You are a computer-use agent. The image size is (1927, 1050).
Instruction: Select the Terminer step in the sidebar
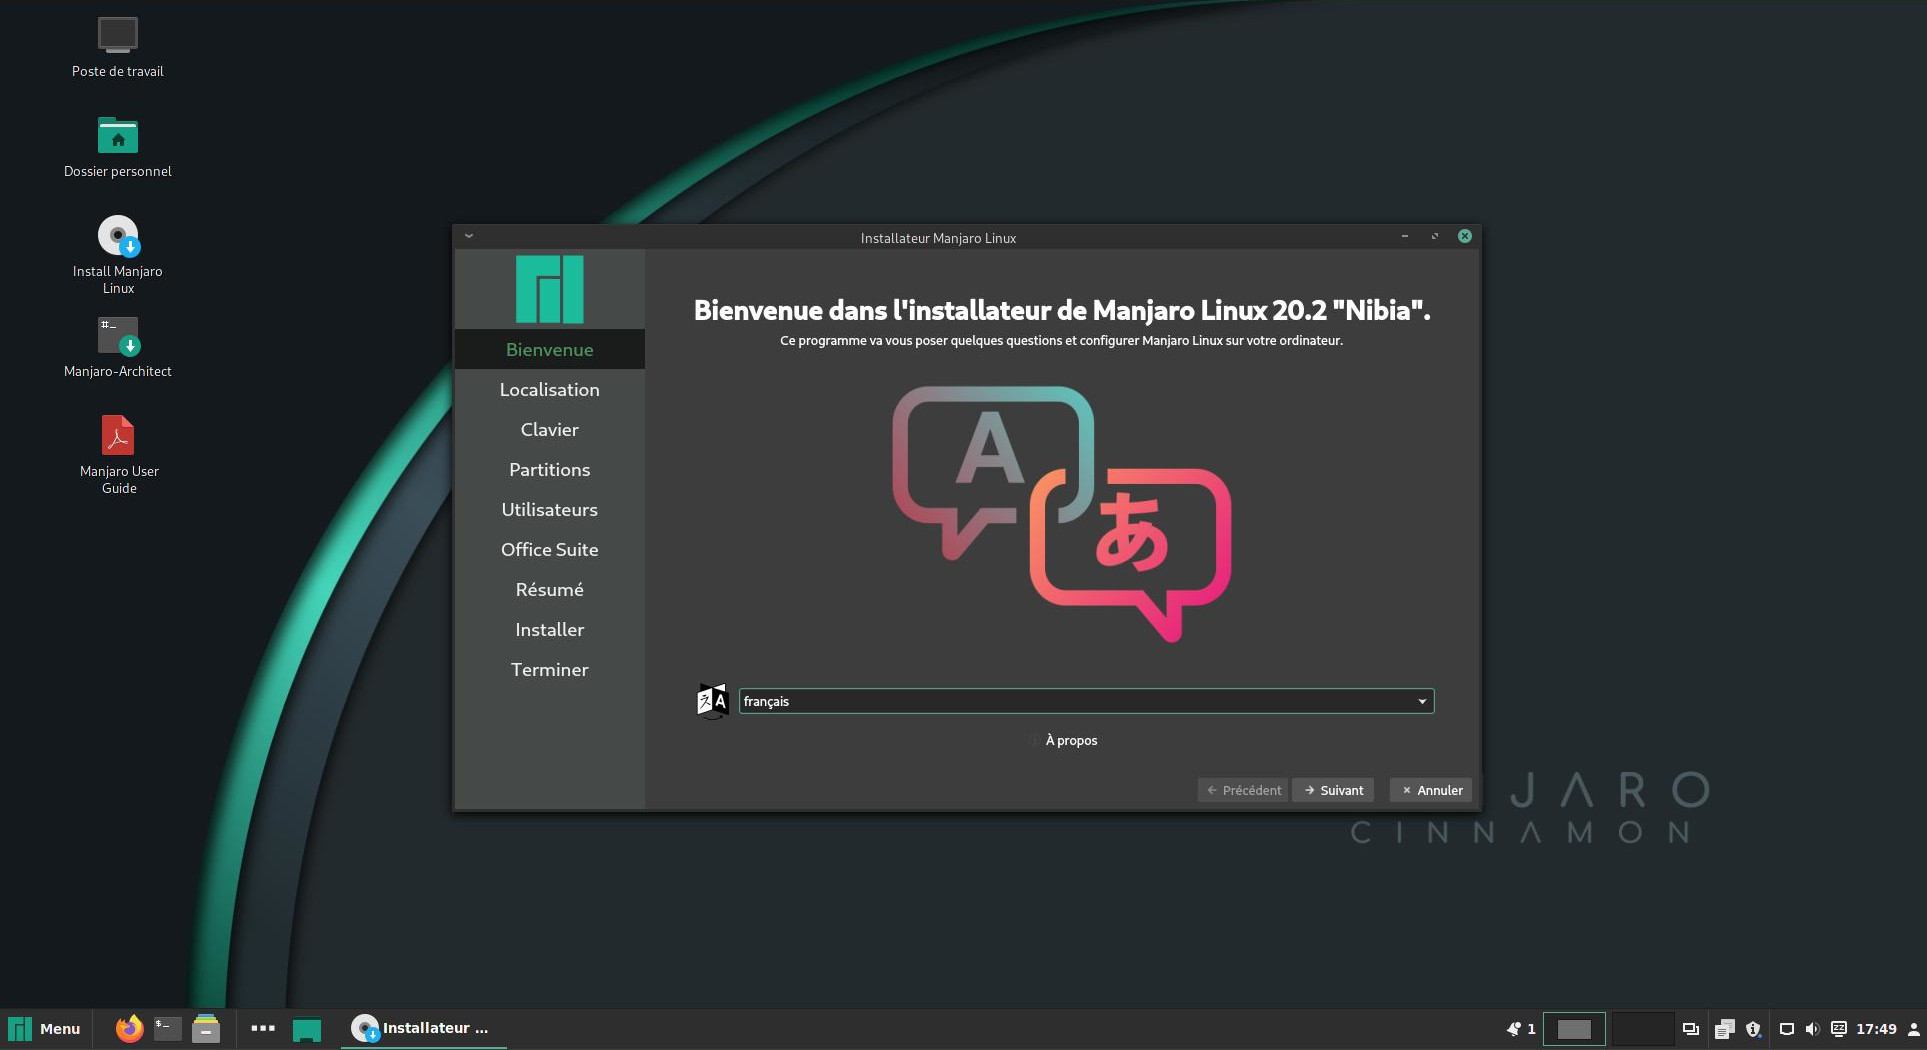click(550, 669)
